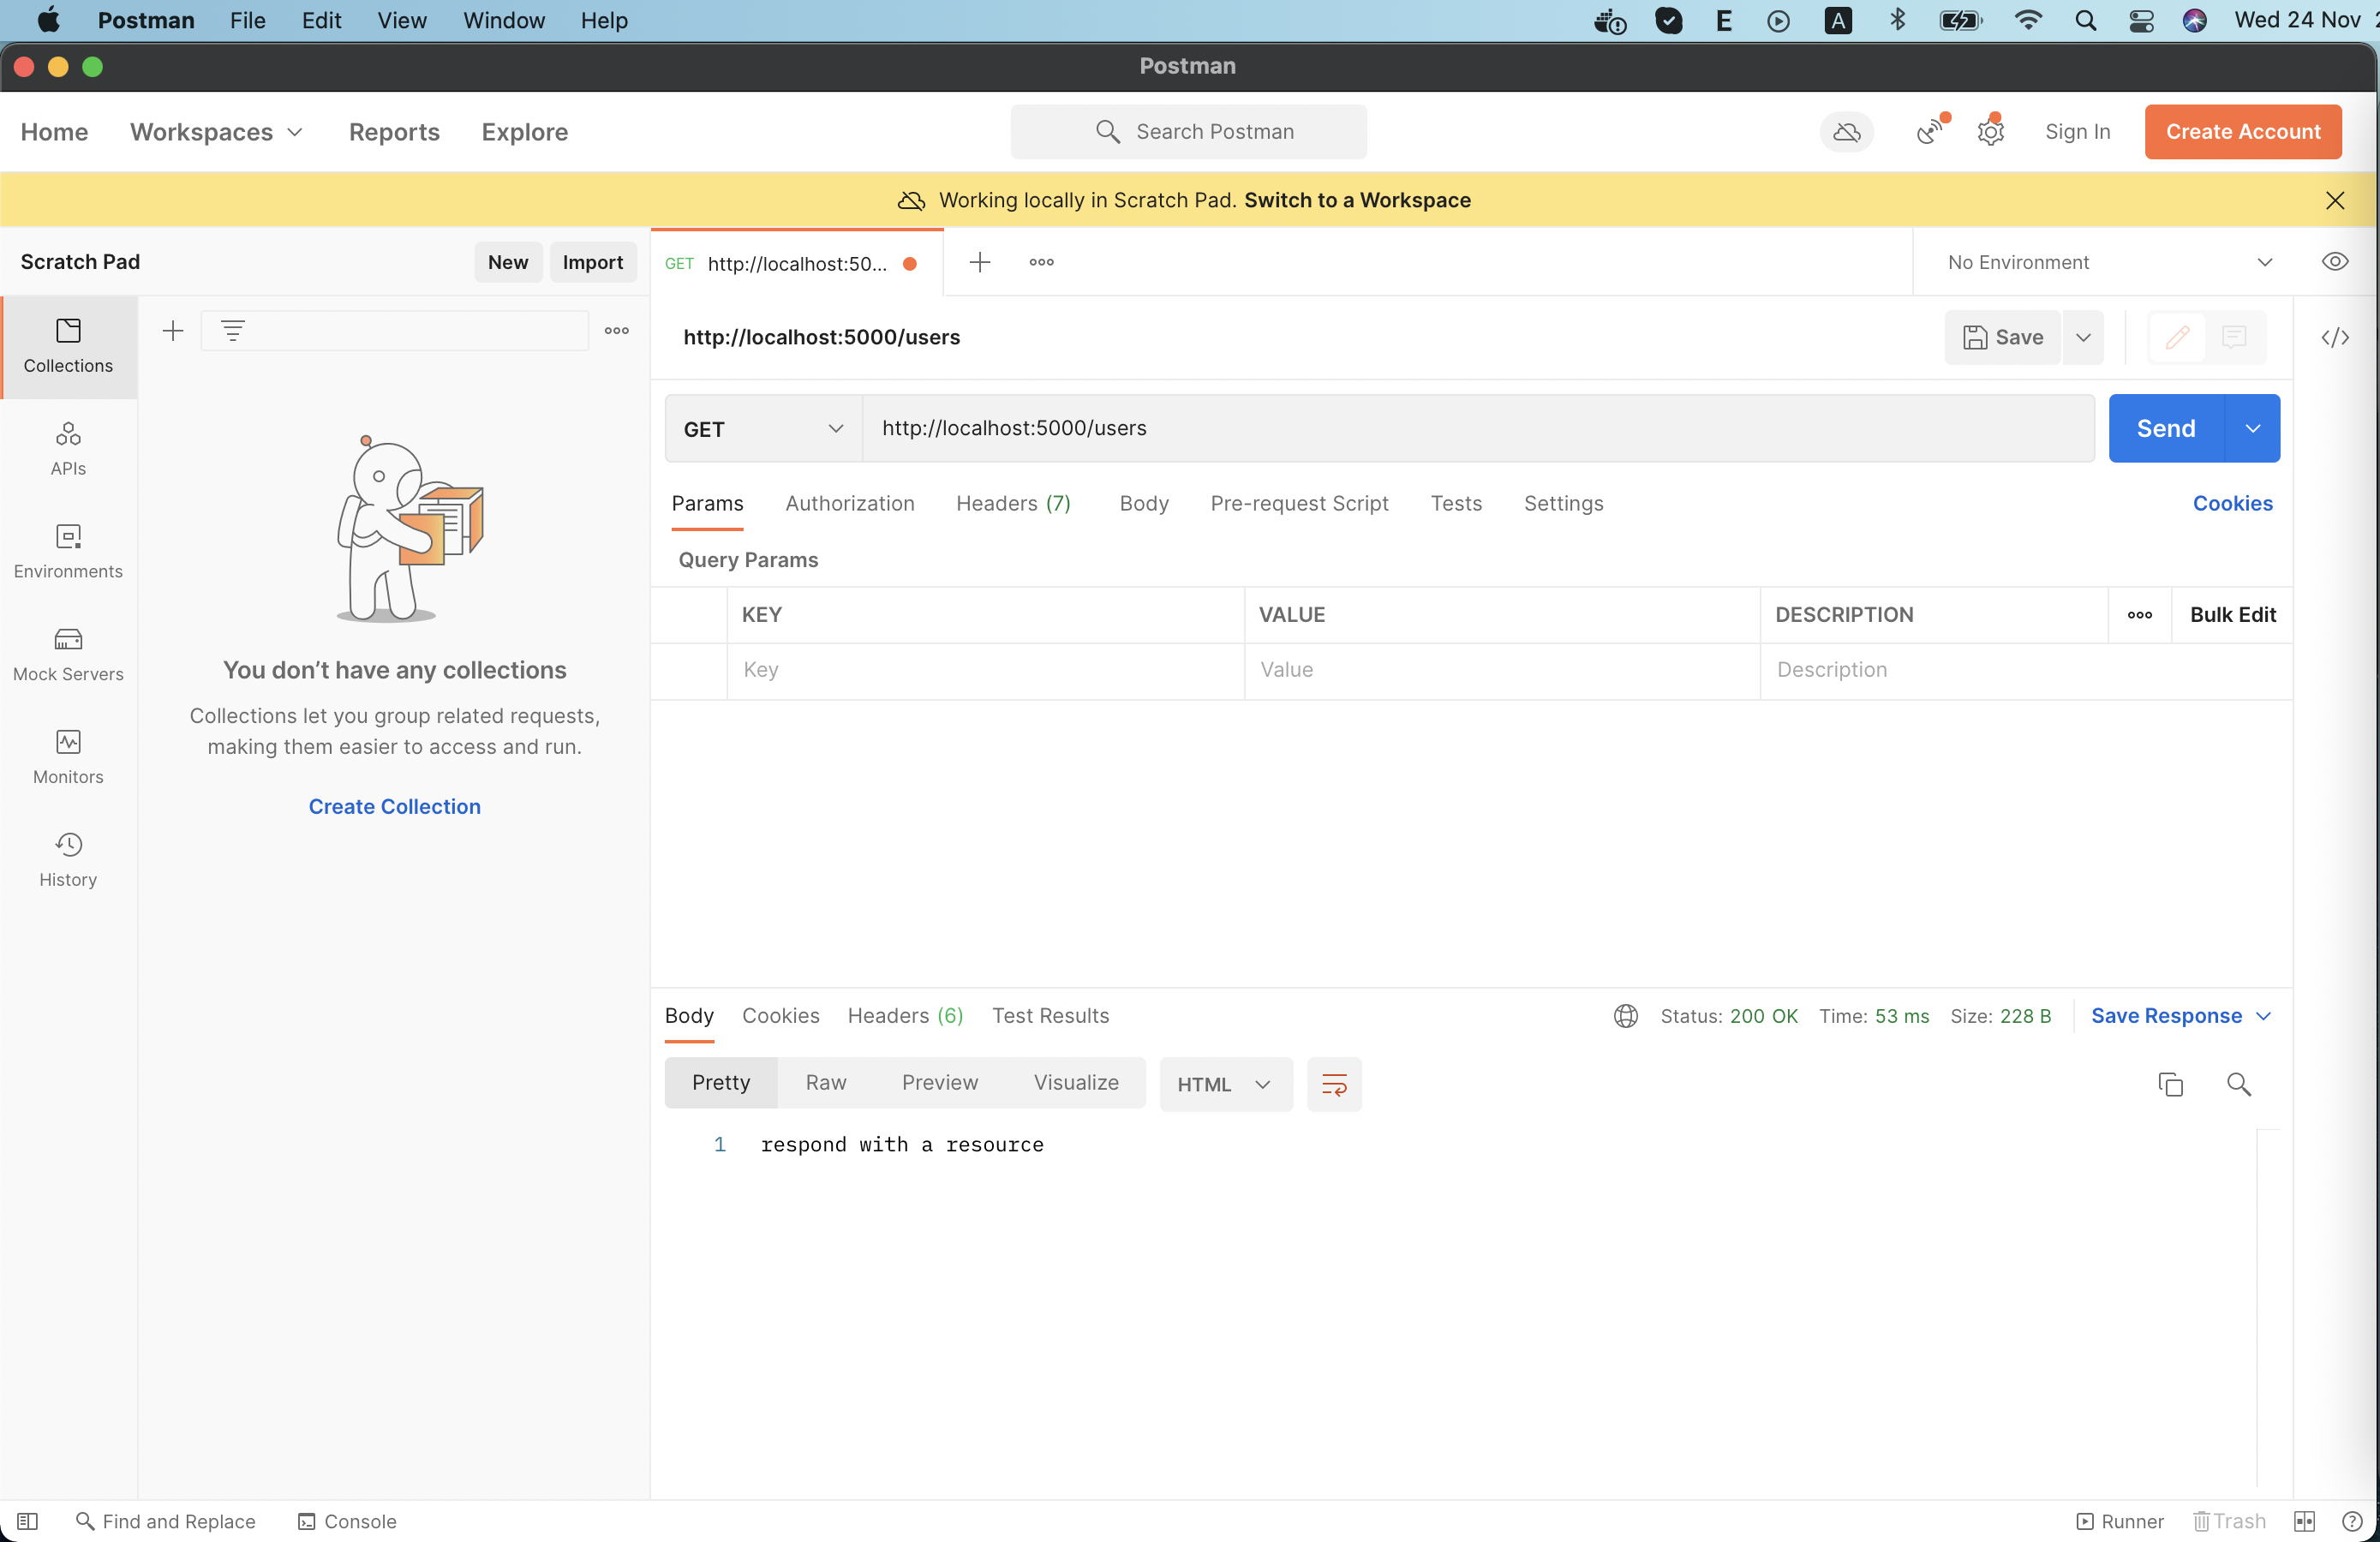Switch to the Authorization tab
Viewport: 2380px width, 1542px height.
click(x=849, y=503)
